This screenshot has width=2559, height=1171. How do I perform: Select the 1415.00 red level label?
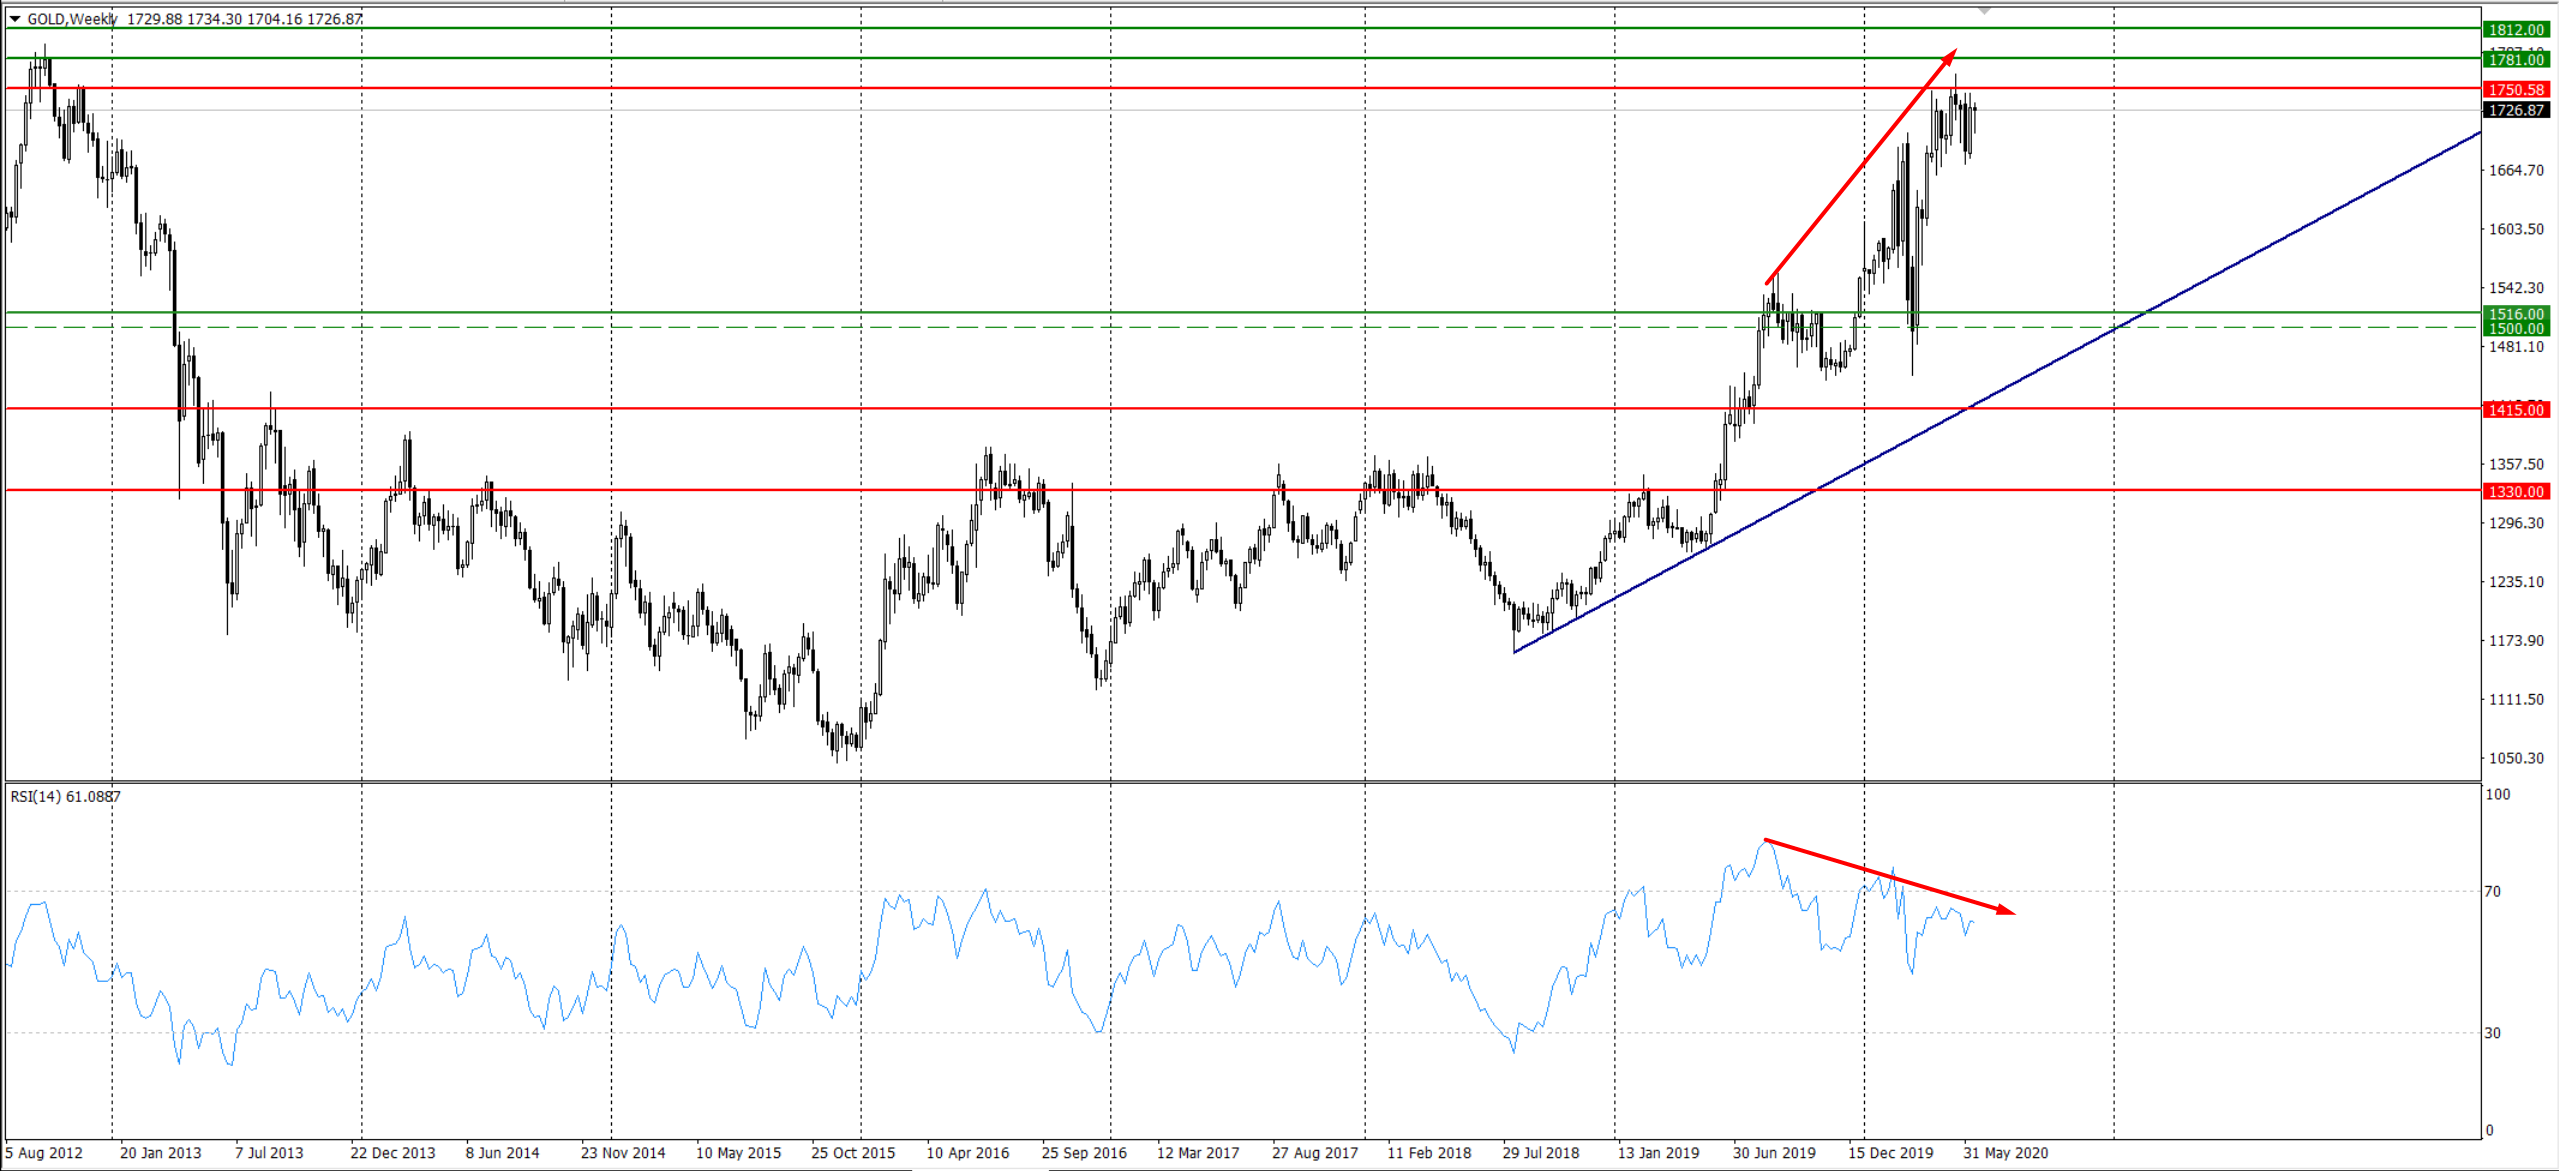click(x=2516, y=410)
